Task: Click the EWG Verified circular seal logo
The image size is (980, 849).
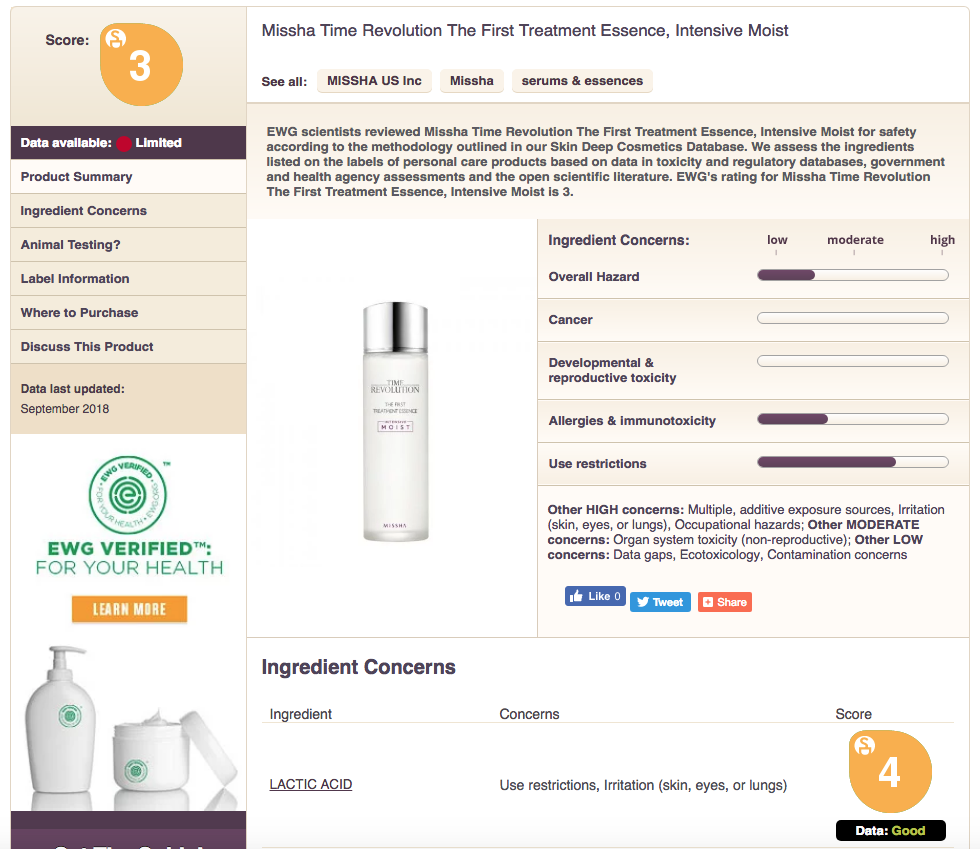Action: point(128,495)
